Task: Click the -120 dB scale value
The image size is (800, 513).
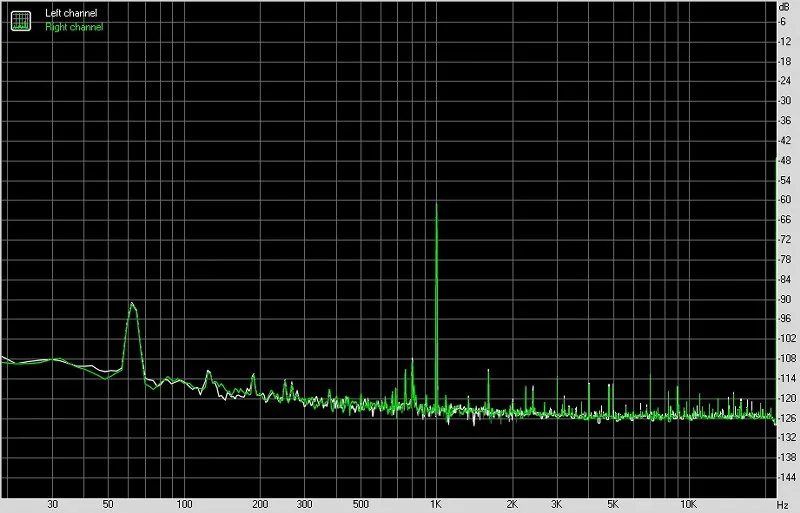Action: pos(786,398)
